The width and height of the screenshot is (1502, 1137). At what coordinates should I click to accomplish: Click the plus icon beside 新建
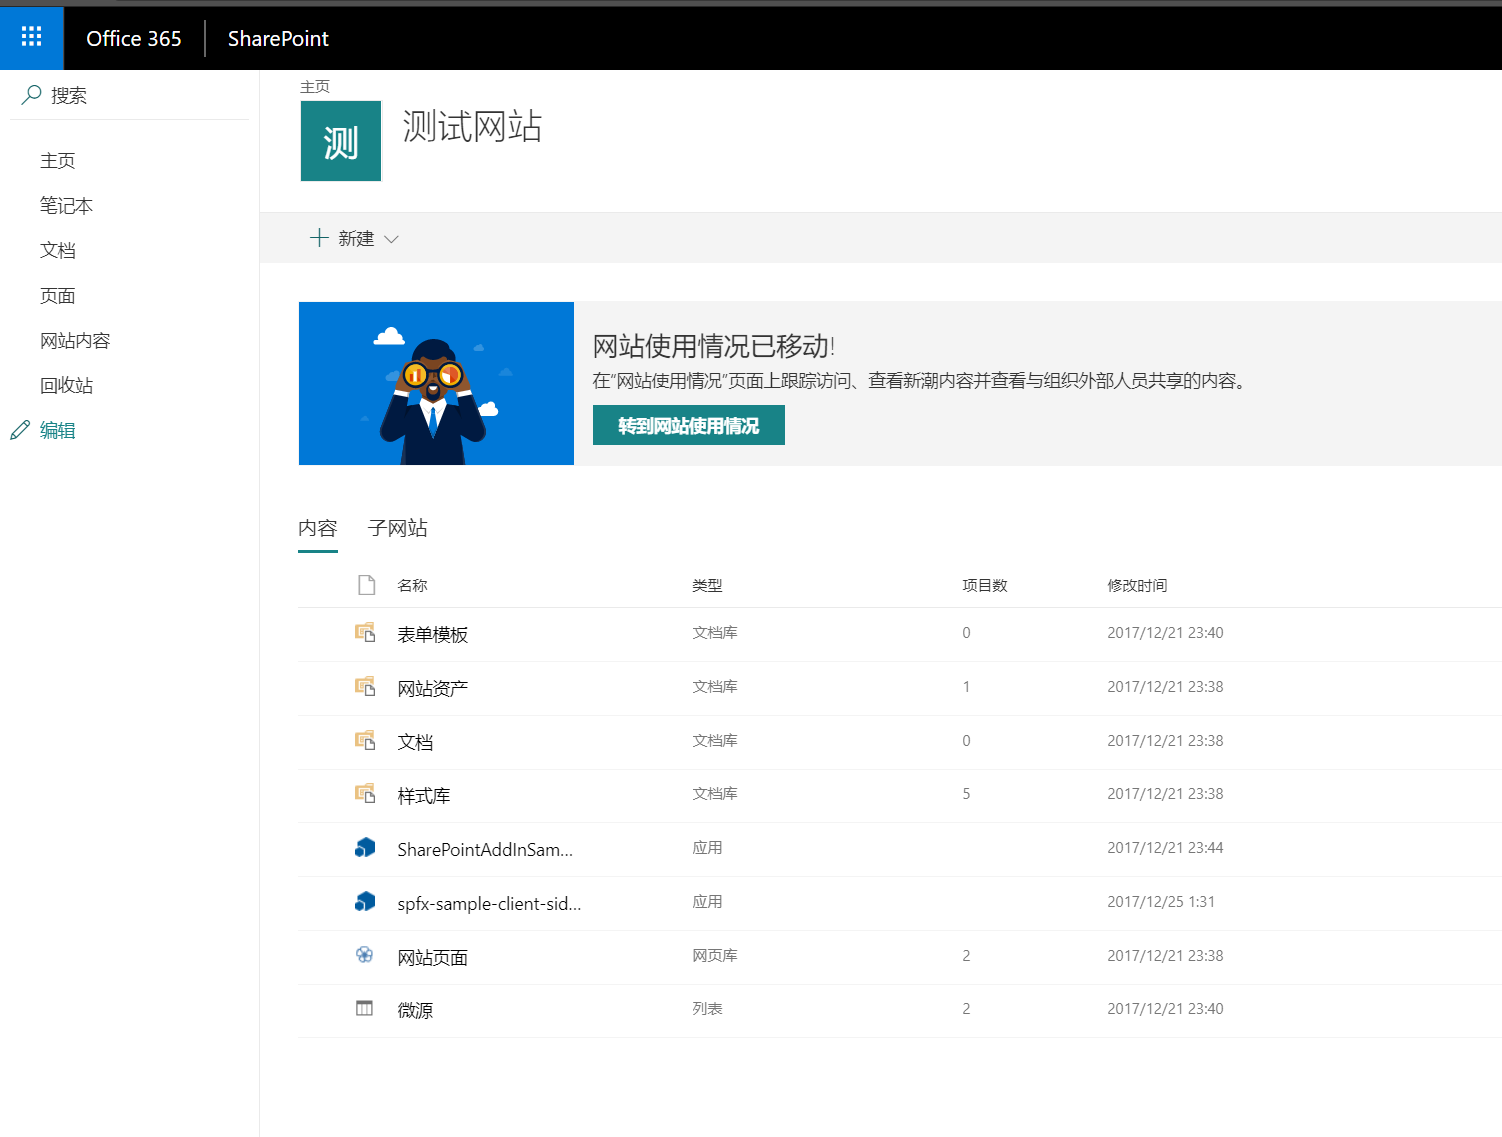[x=318, y=237]
